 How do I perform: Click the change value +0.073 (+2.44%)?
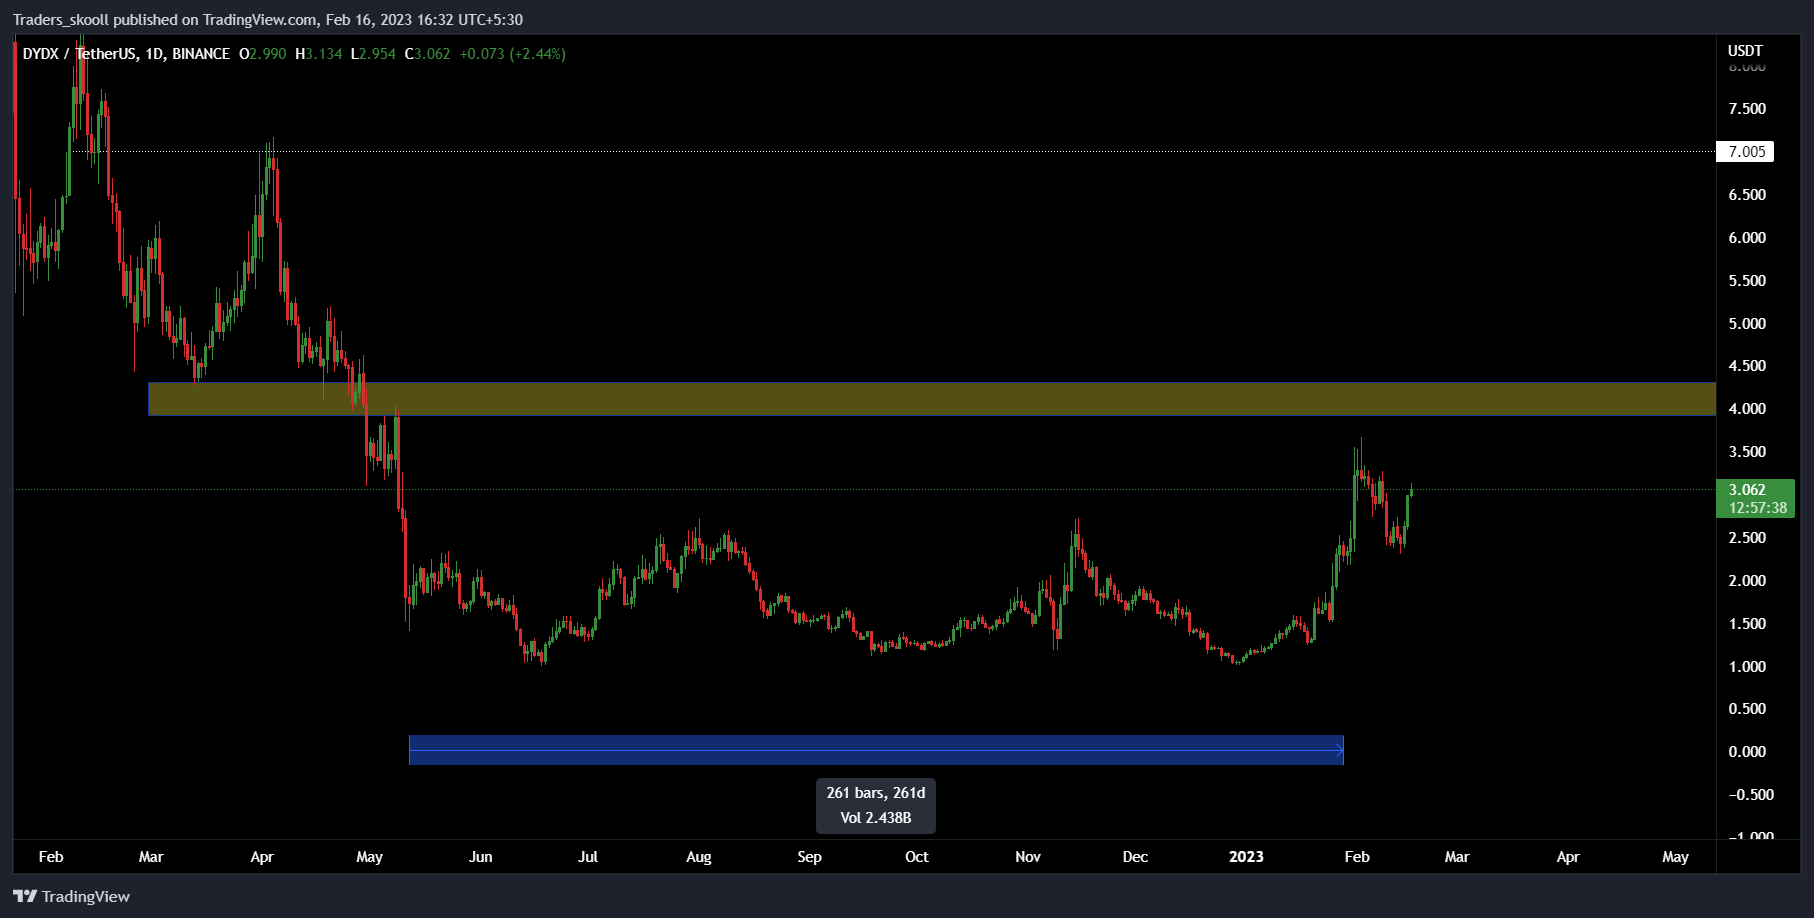513,54
